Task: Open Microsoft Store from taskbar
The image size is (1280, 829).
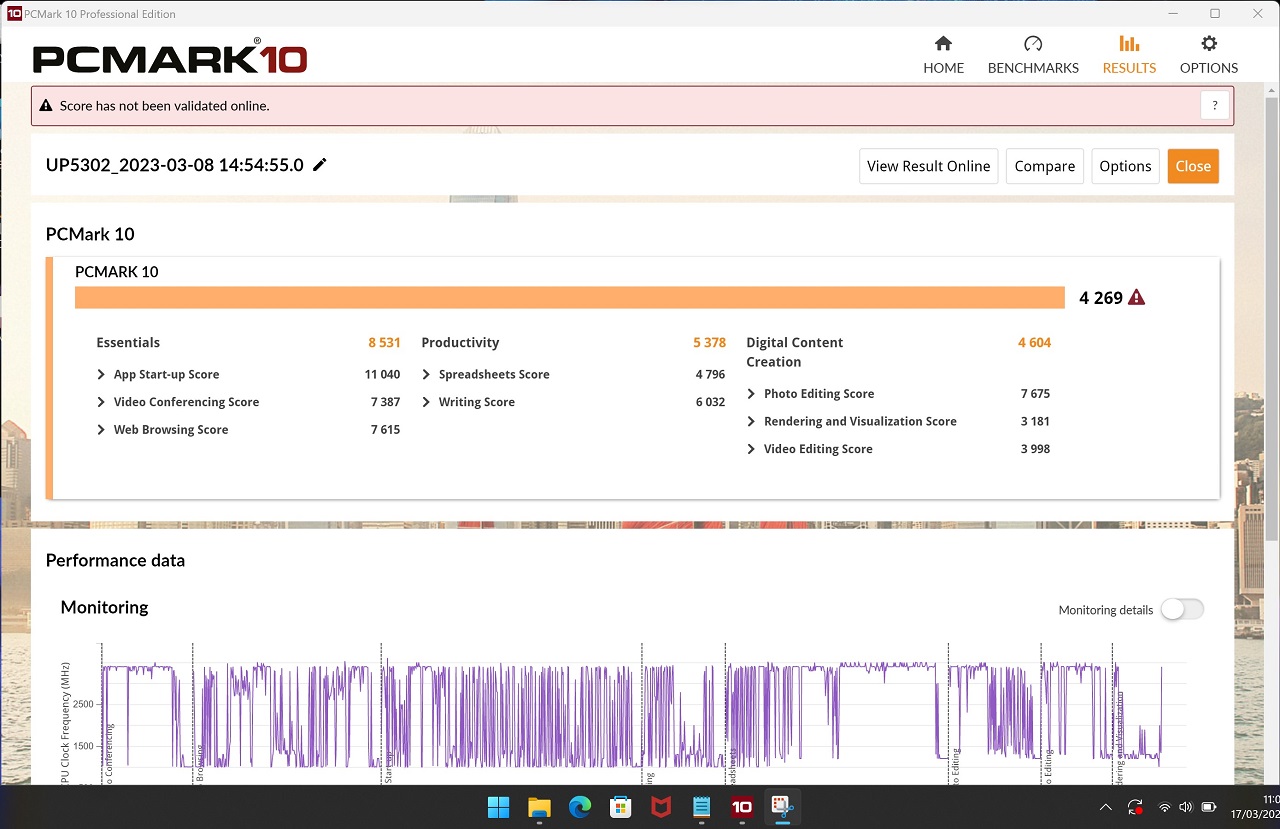Action: (x=620, y=807)
